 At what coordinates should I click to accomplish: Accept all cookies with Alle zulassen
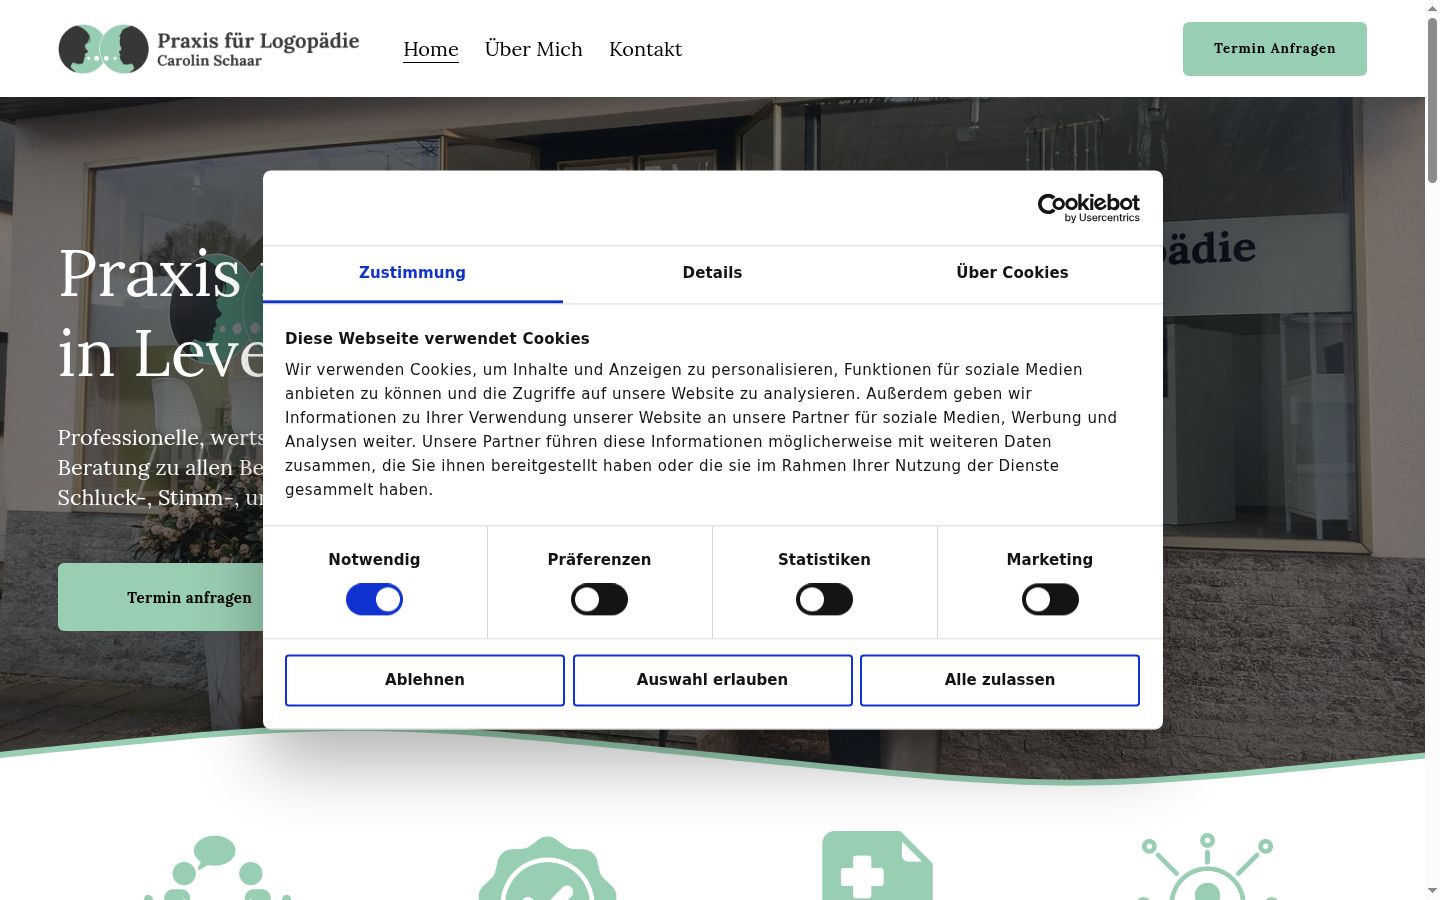[1000, 680]
